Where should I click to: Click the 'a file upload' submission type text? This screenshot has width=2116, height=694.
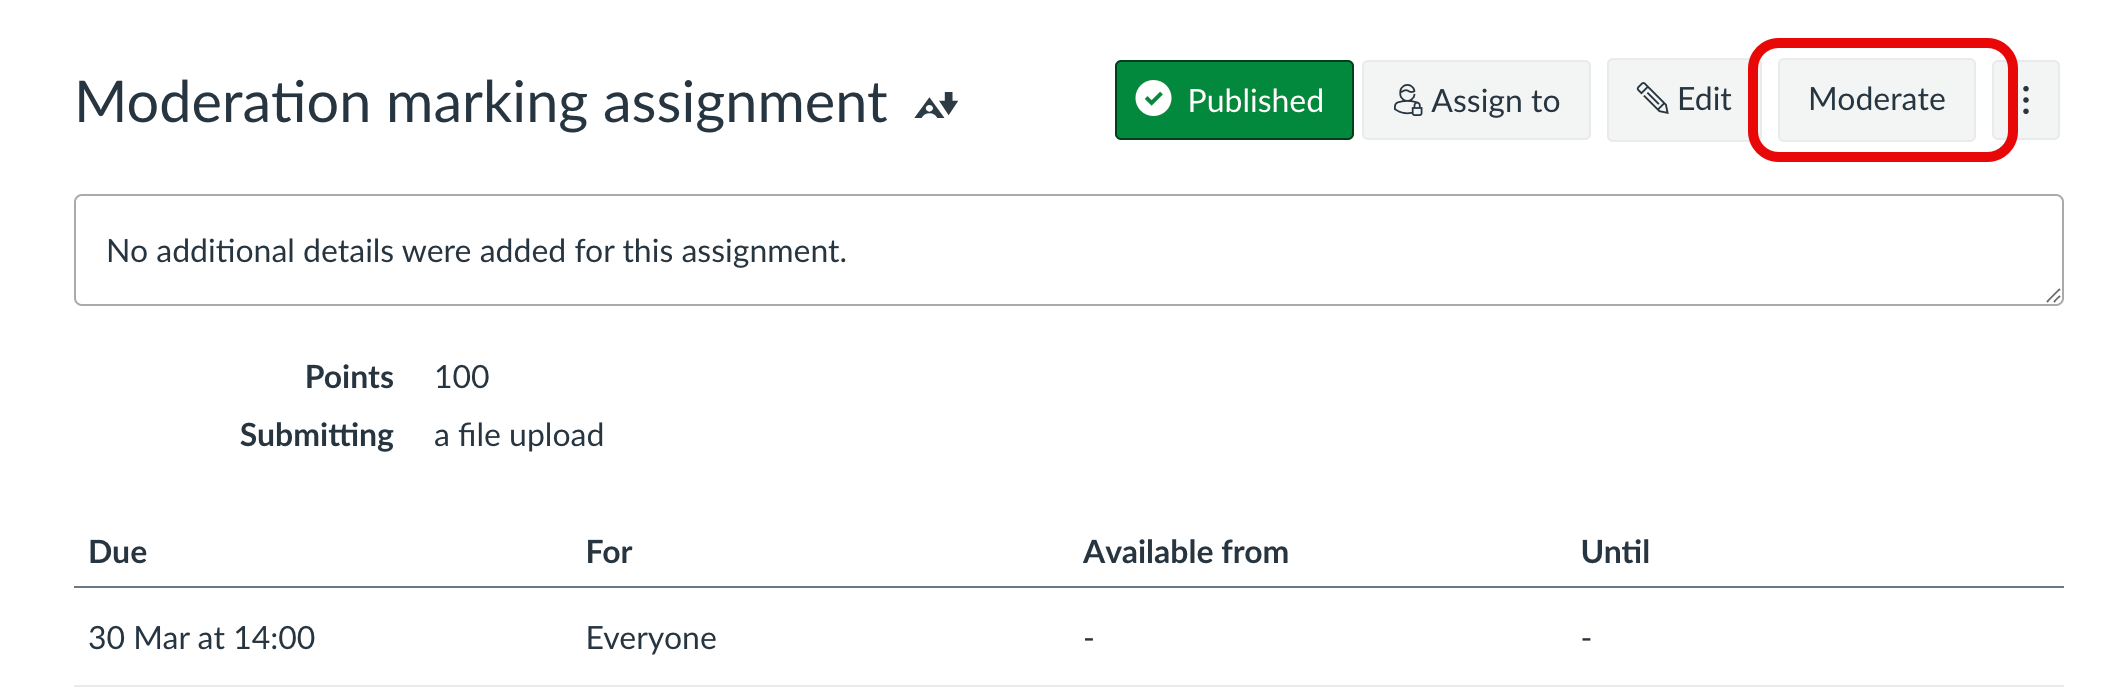(518, 435)
